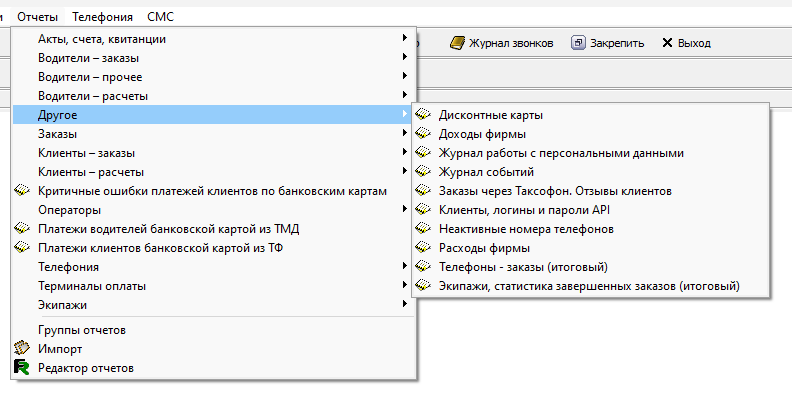Expand the Клиенты – заказы submenu arrow

pyautogui.click(x=405, y=152)
